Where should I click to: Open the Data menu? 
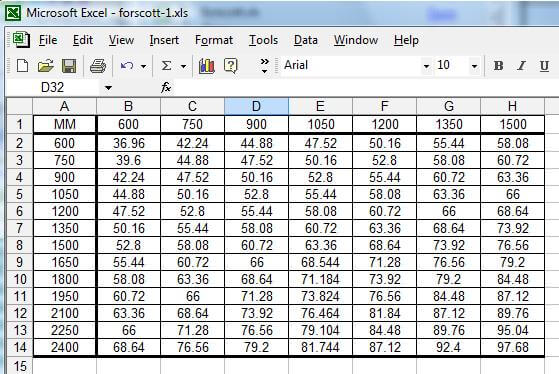306,40
